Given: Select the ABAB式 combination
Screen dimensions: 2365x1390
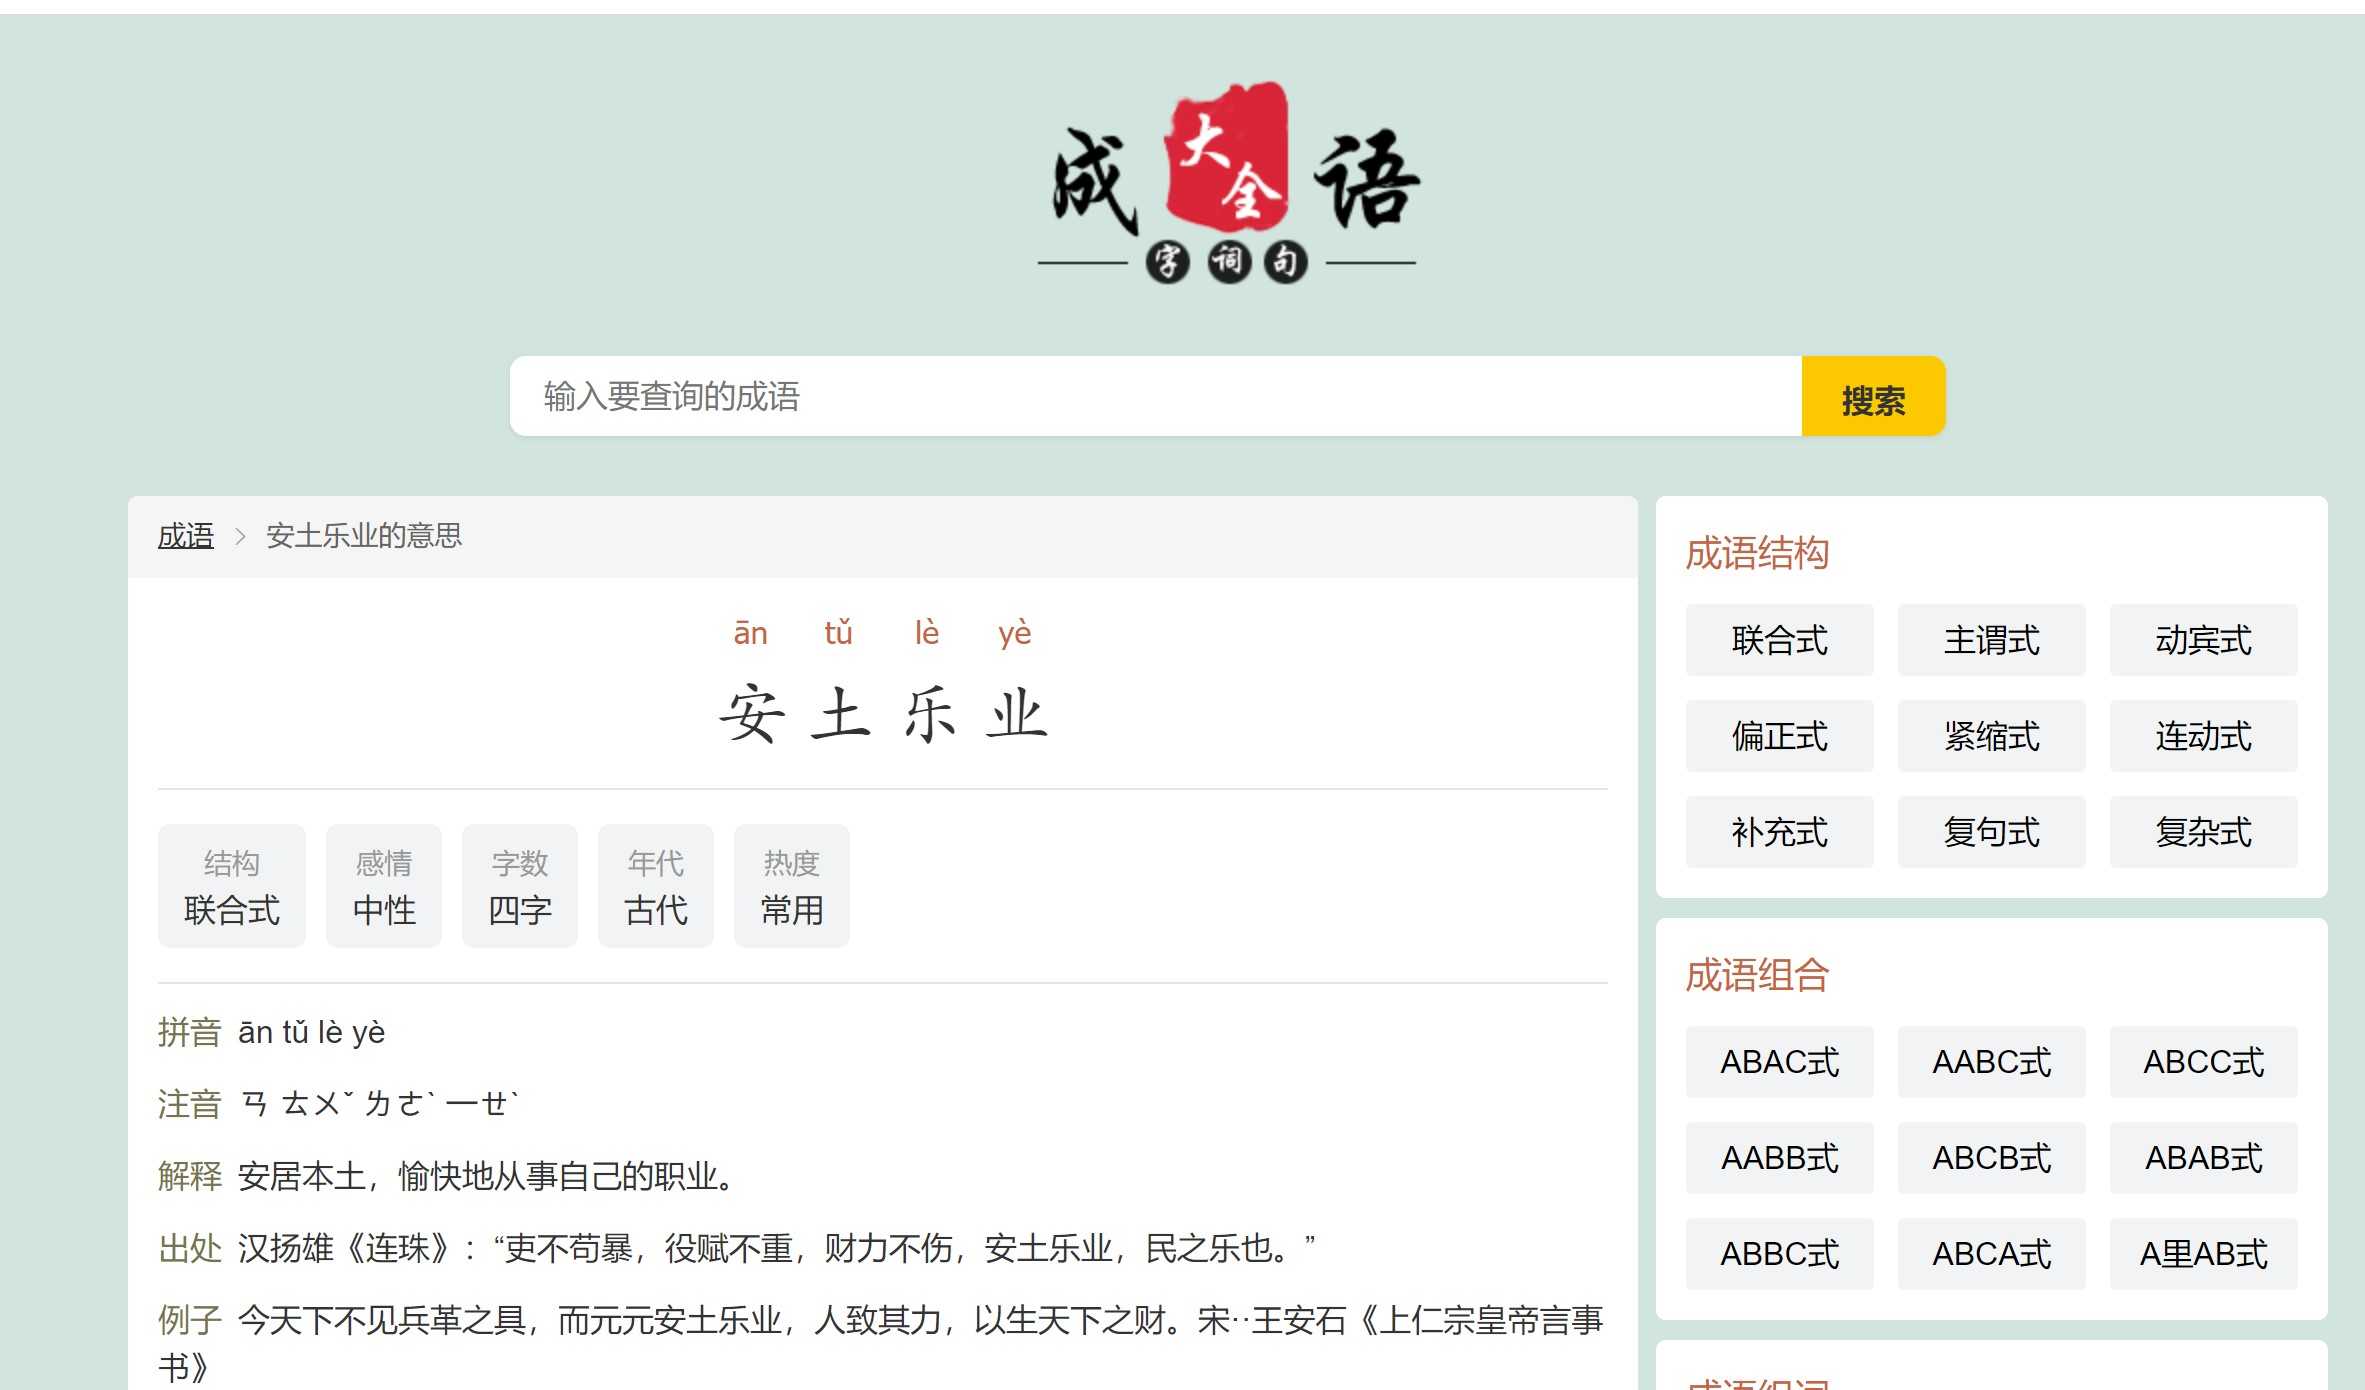Looking at the screenshot, I should coord(2204,1158).
